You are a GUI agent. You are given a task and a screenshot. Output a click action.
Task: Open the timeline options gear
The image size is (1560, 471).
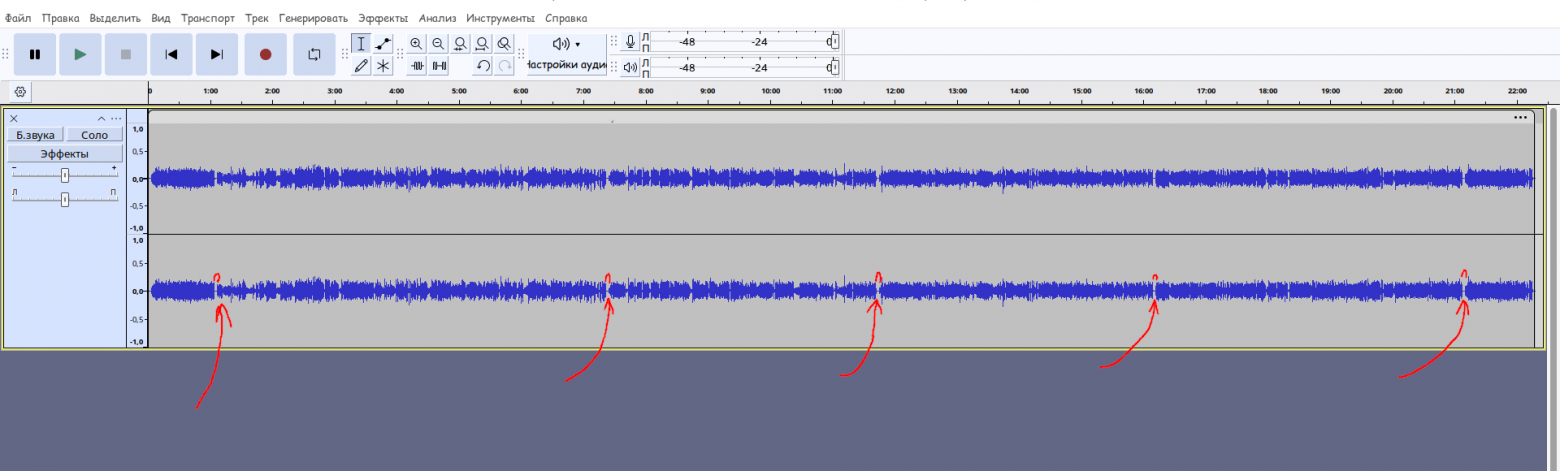pyautogui.click(x=20, y=92)
